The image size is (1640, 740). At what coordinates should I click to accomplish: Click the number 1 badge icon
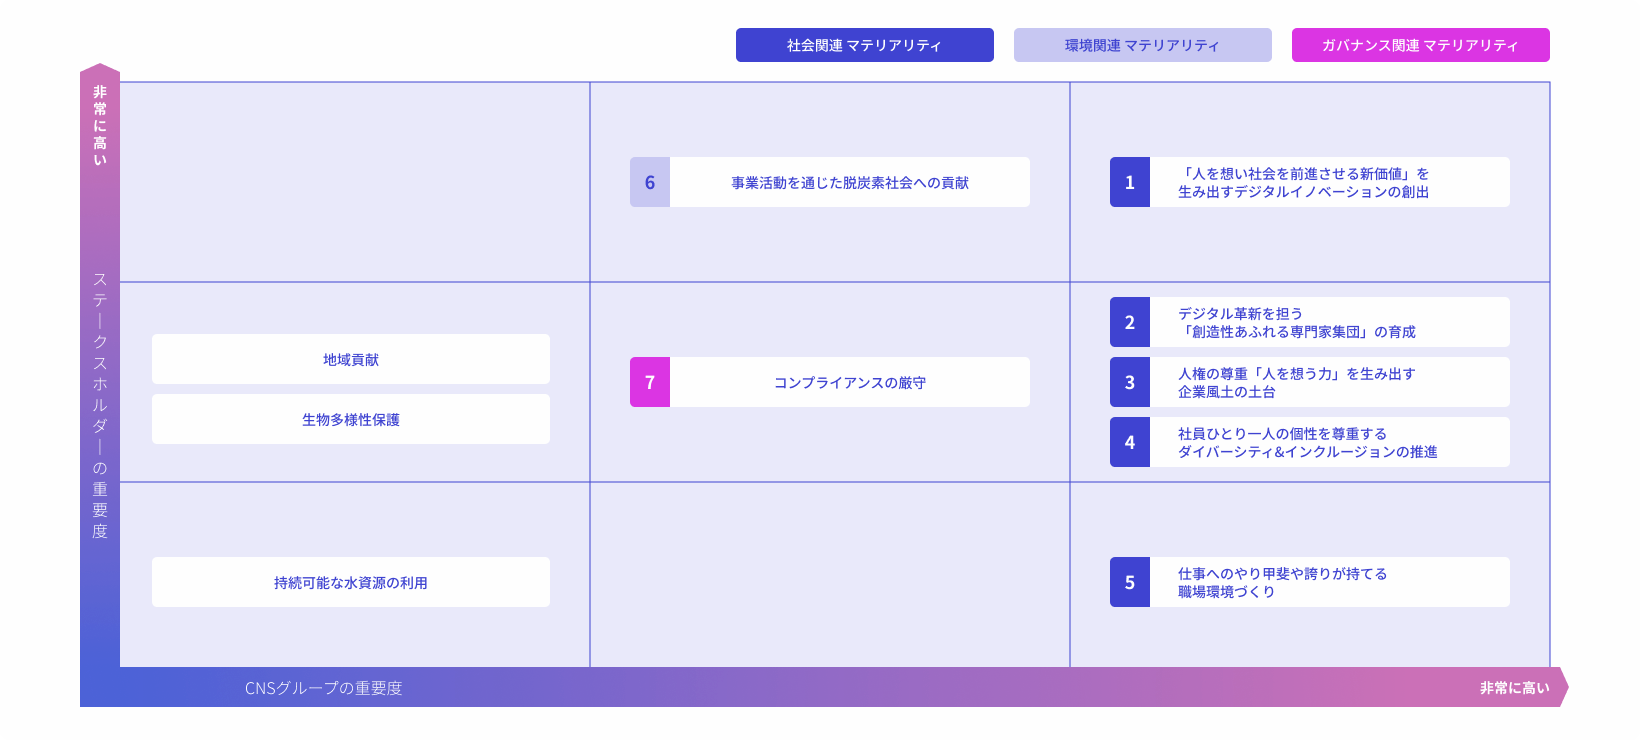click(x=1130, y=182)
